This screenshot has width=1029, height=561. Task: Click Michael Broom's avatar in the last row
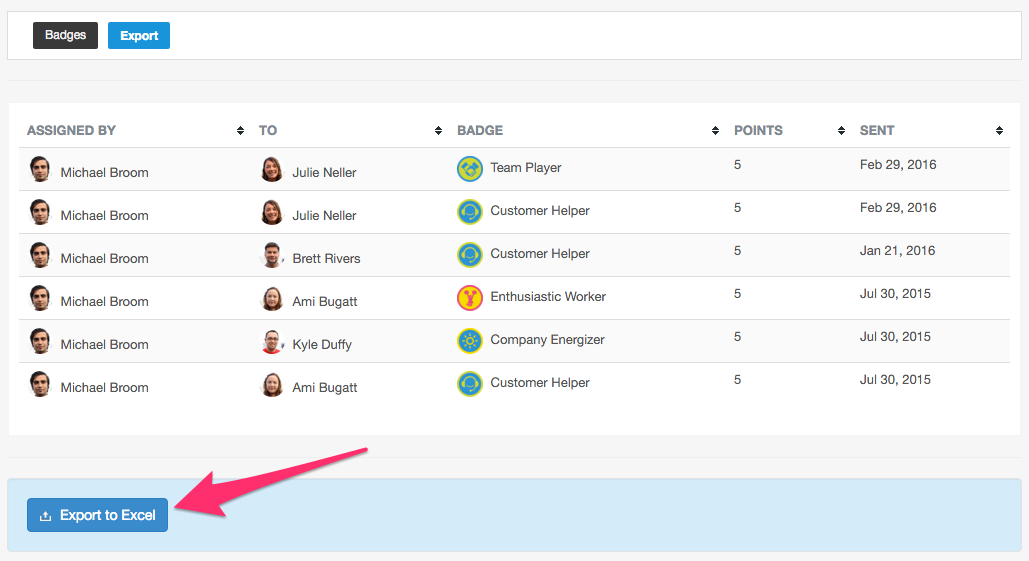40,384
